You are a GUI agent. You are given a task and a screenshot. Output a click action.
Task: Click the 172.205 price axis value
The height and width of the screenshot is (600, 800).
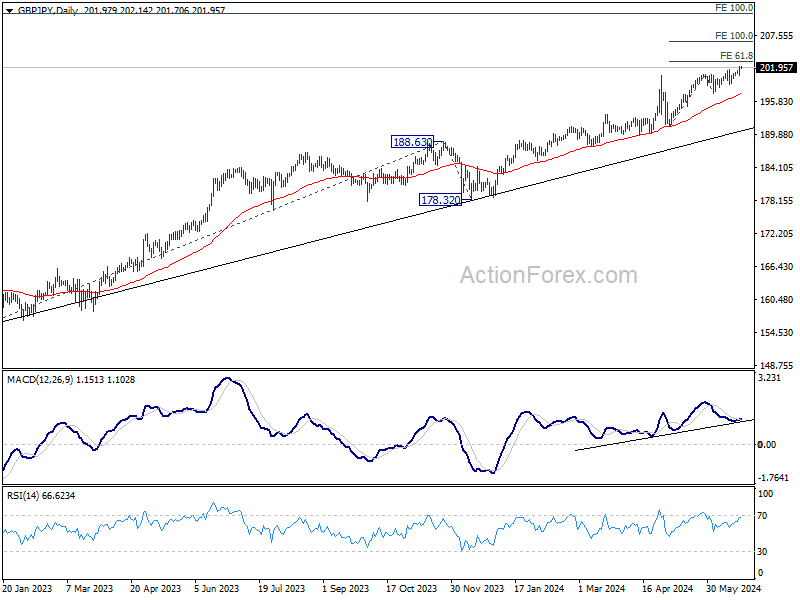click(777, 234)
